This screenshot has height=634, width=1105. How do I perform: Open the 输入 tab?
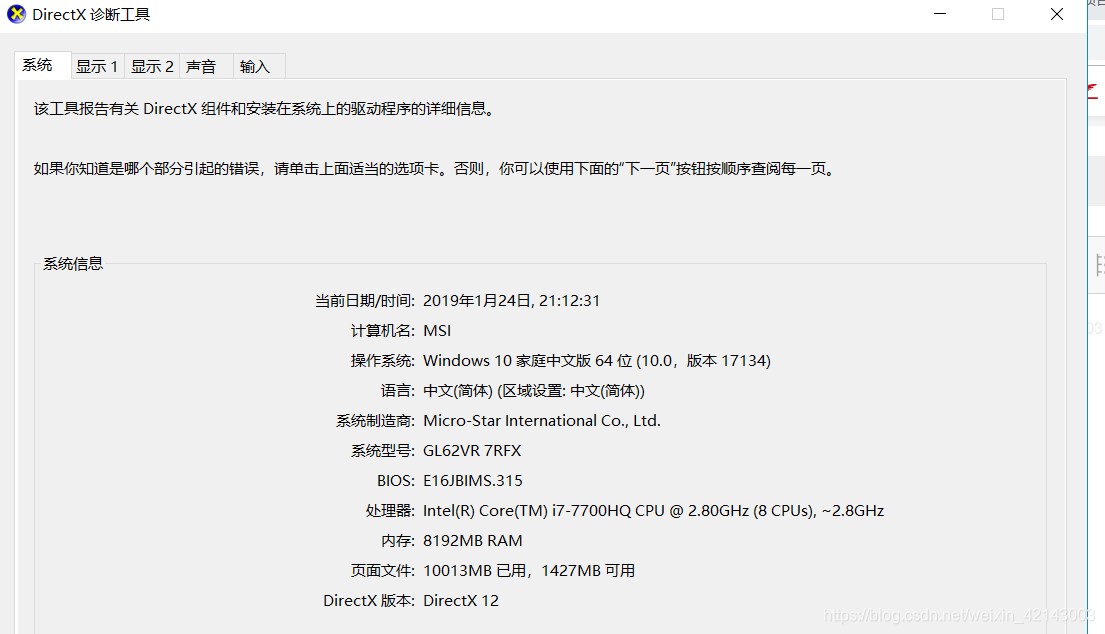click(x=259, y=67)
